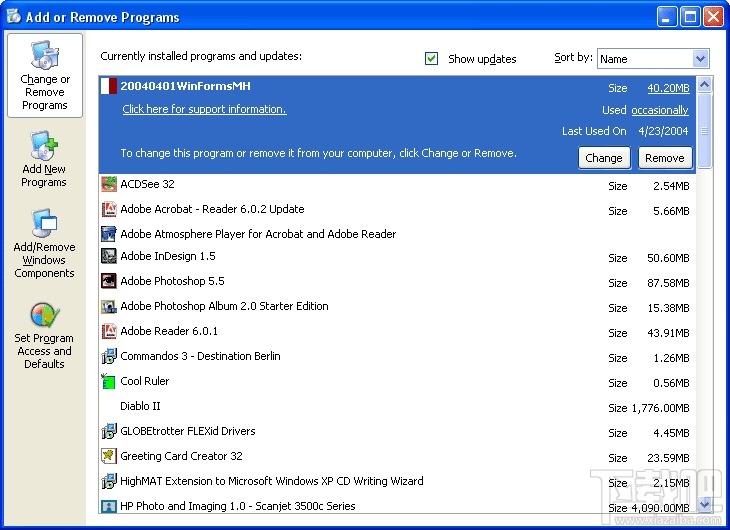Select Diablo II in program list
730x530 pixels.
pos(140,407)
